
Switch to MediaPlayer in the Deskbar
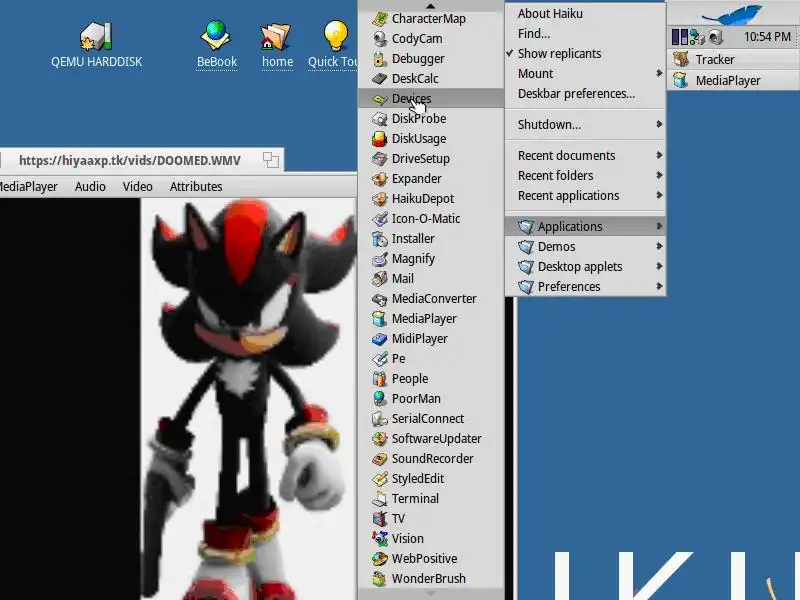(734, 81)
